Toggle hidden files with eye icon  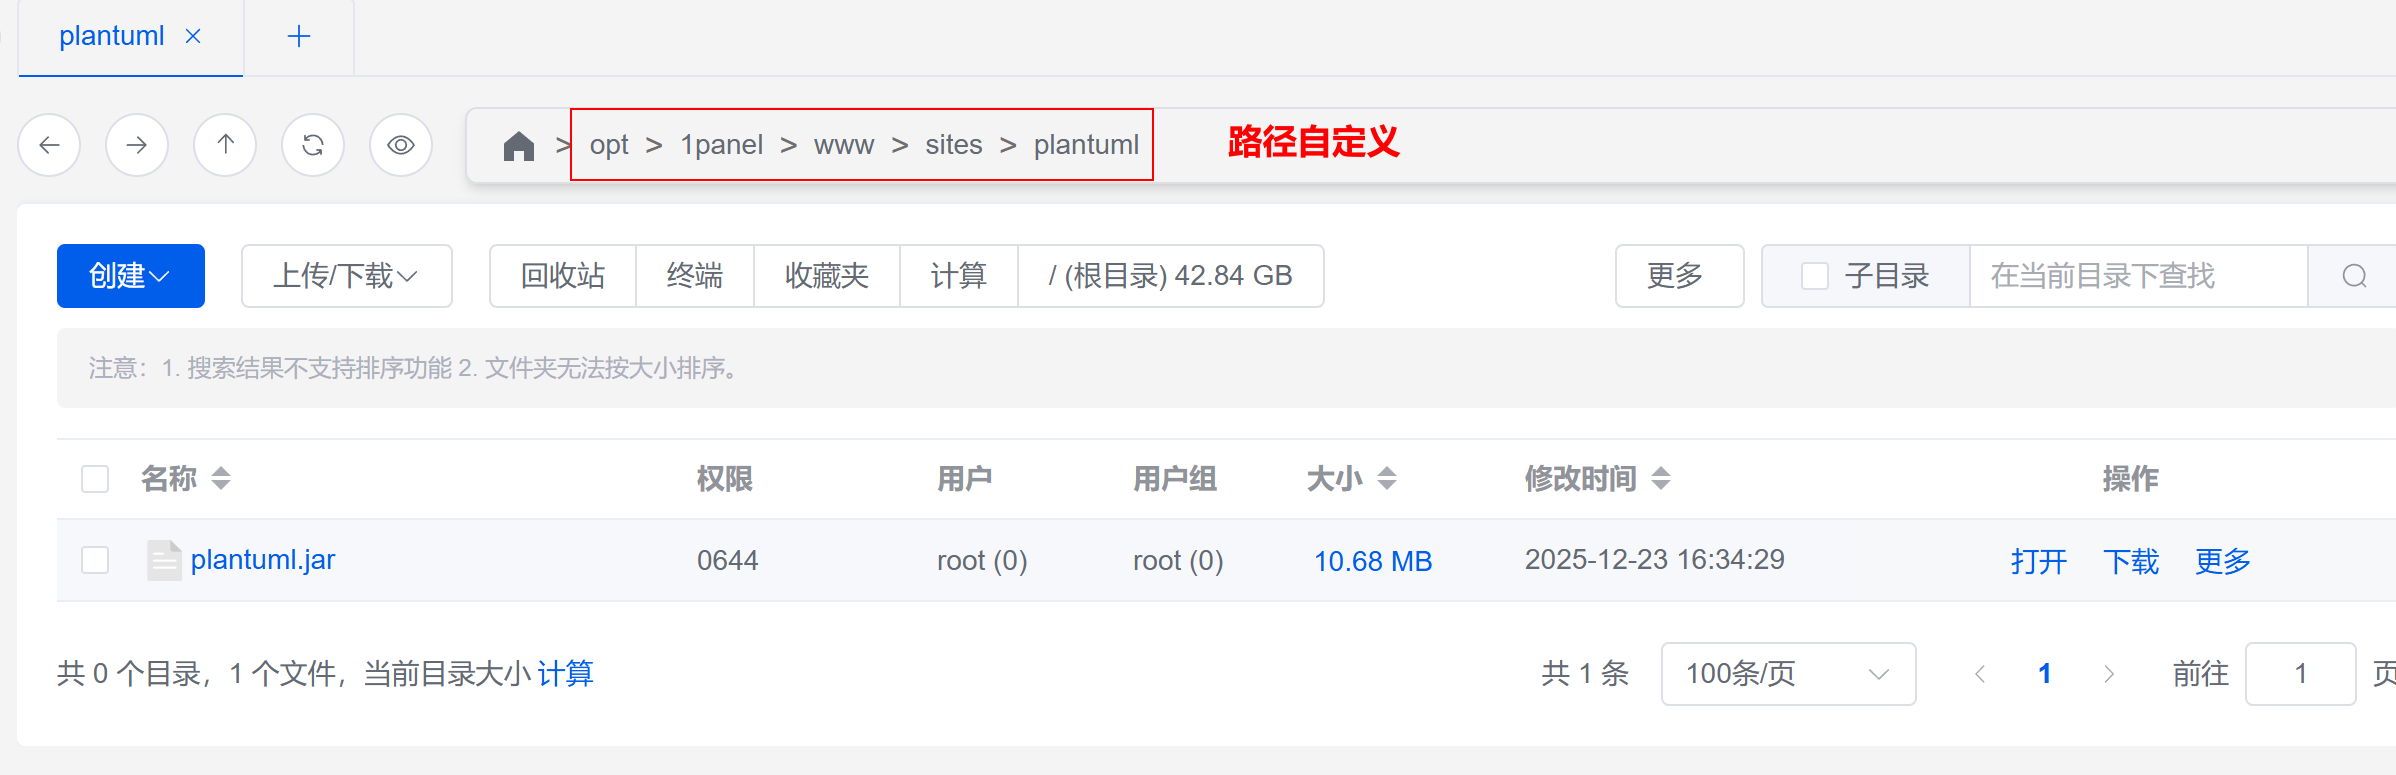coord(401,145)
